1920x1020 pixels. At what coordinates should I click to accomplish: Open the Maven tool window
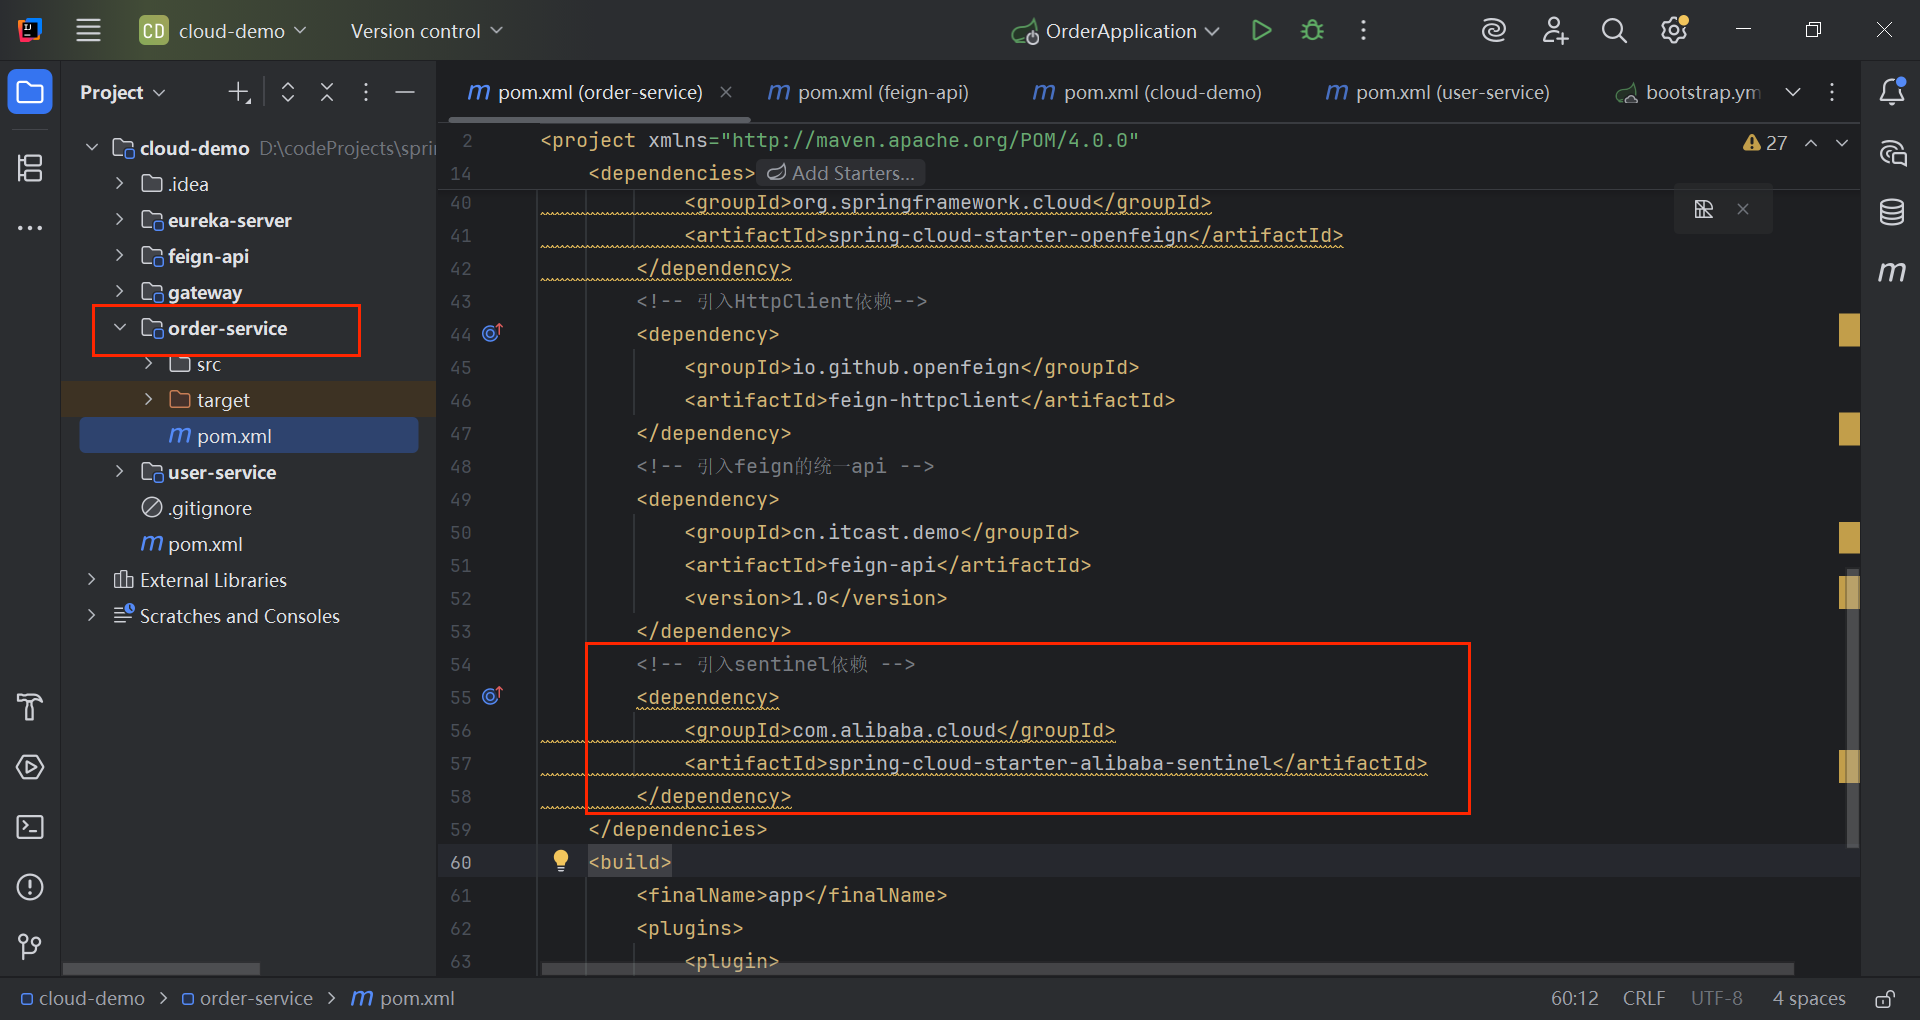click(x=1892, y=272)
